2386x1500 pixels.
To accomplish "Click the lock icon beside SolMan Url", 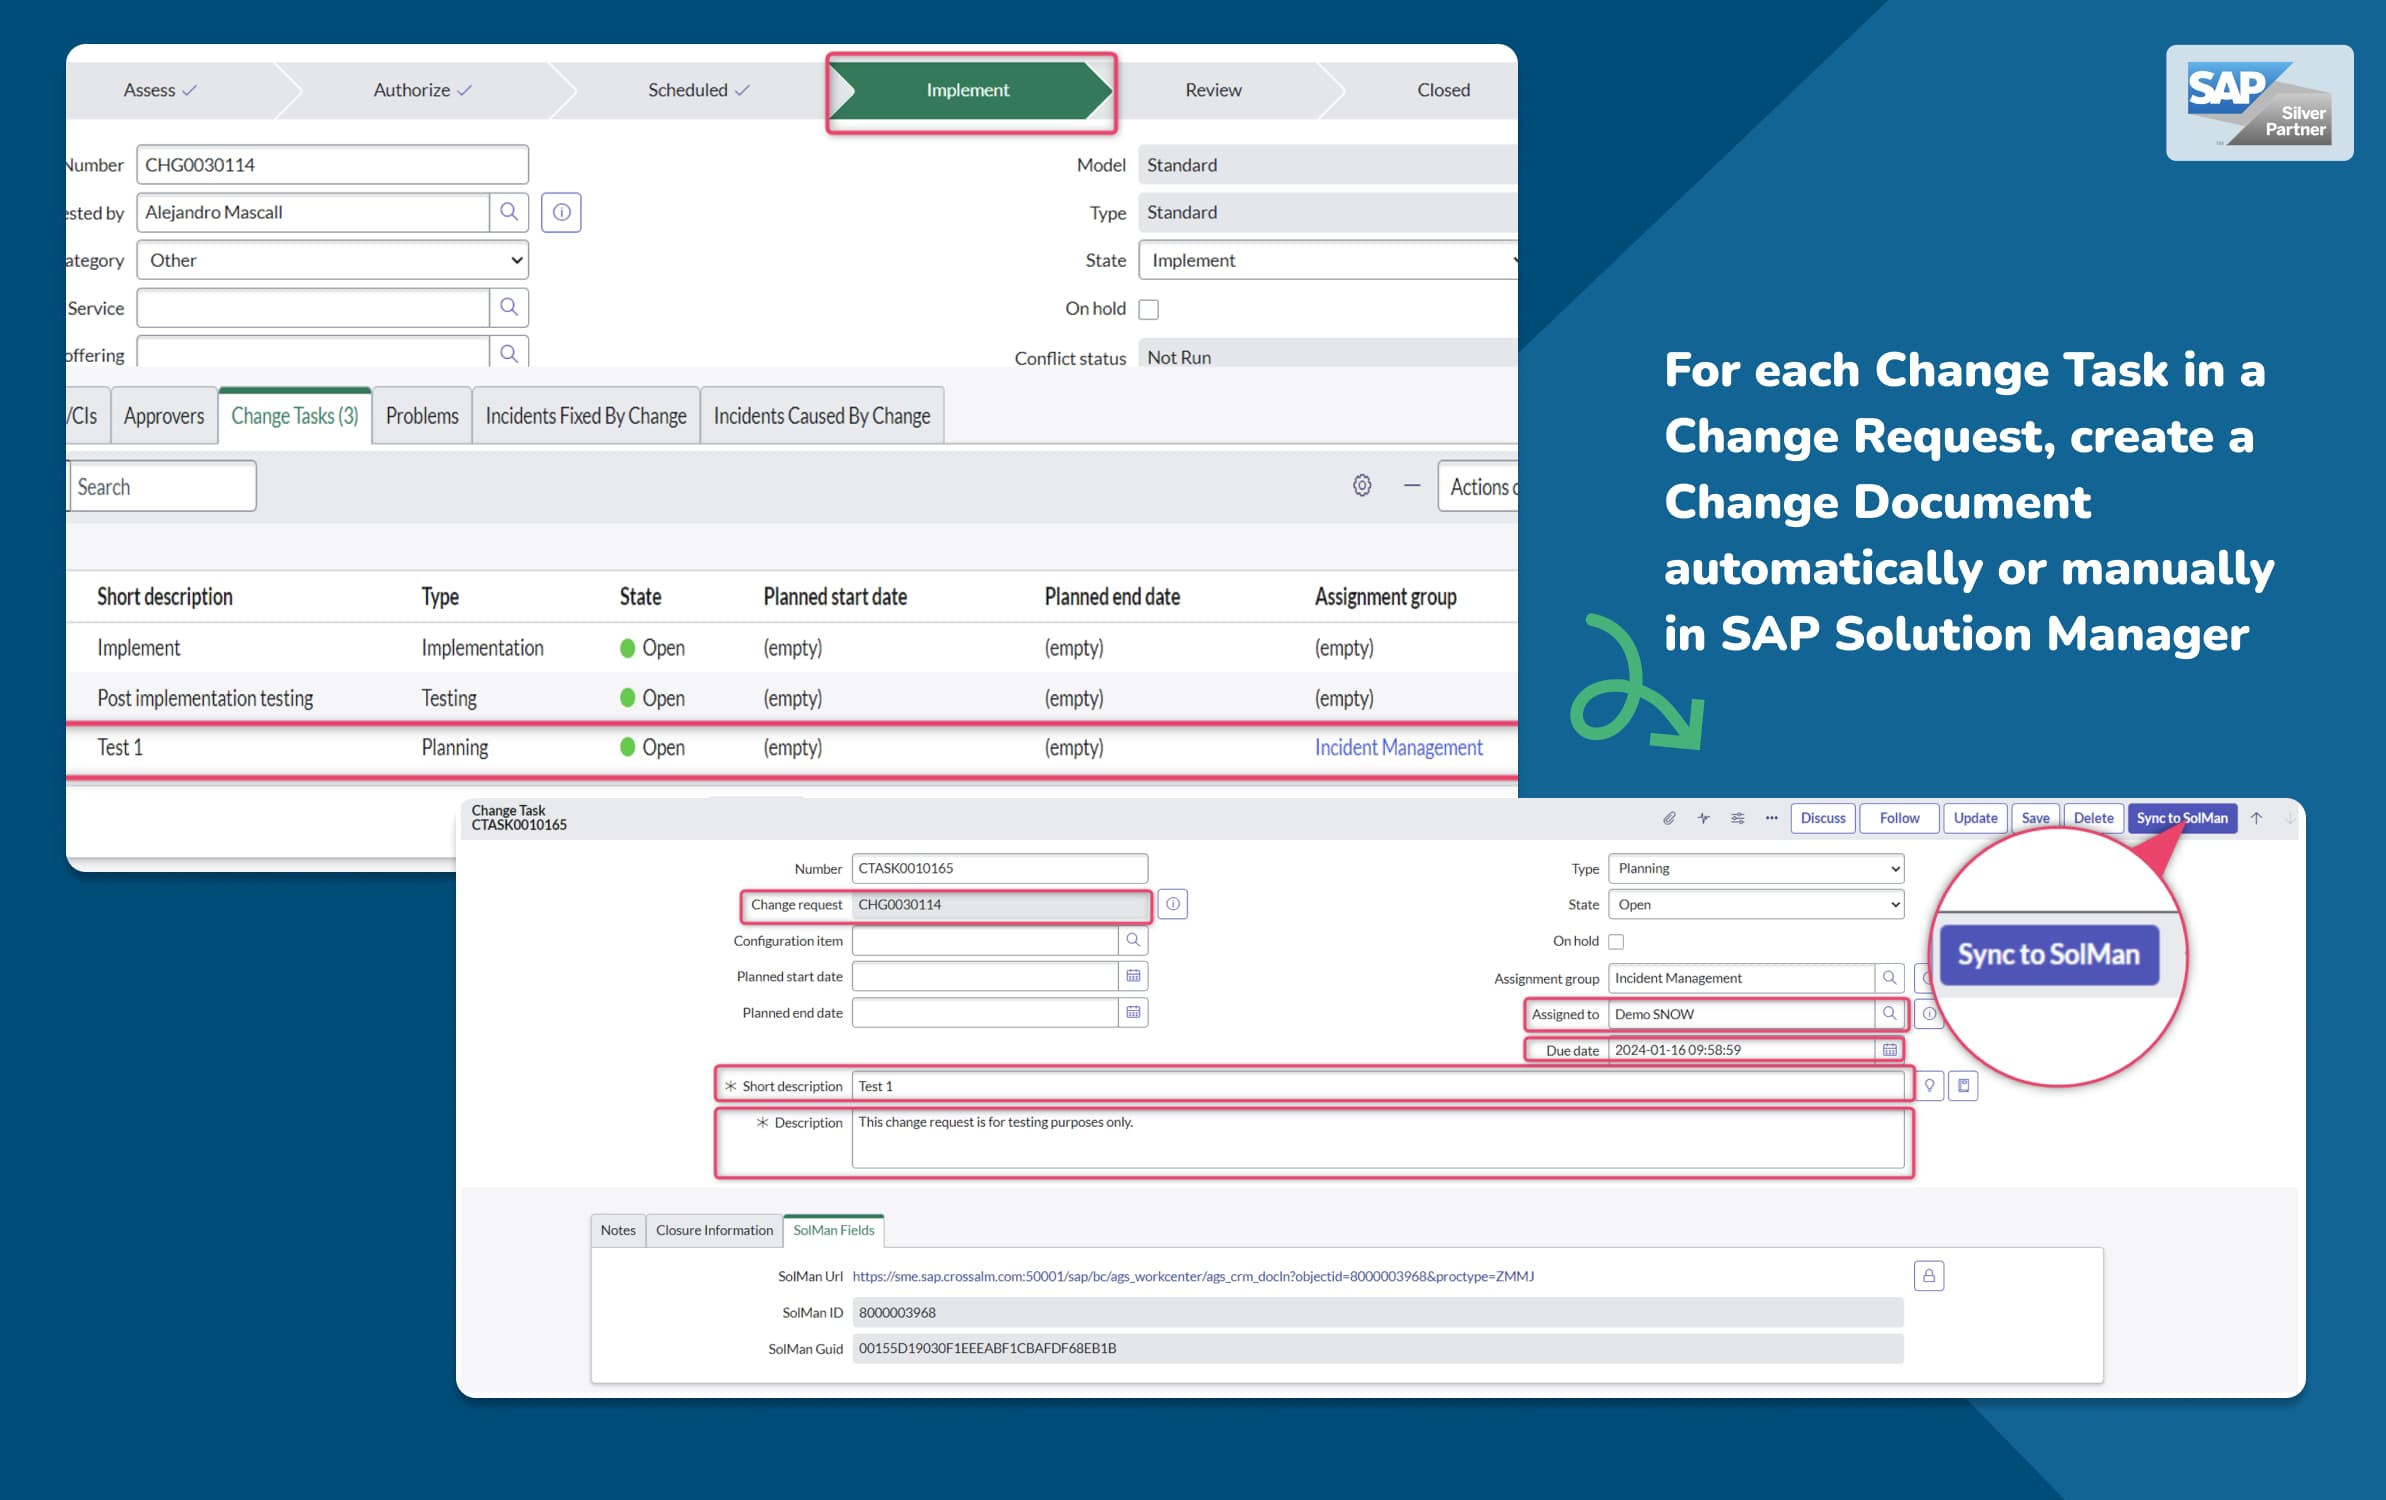I will point(1929,1276).
